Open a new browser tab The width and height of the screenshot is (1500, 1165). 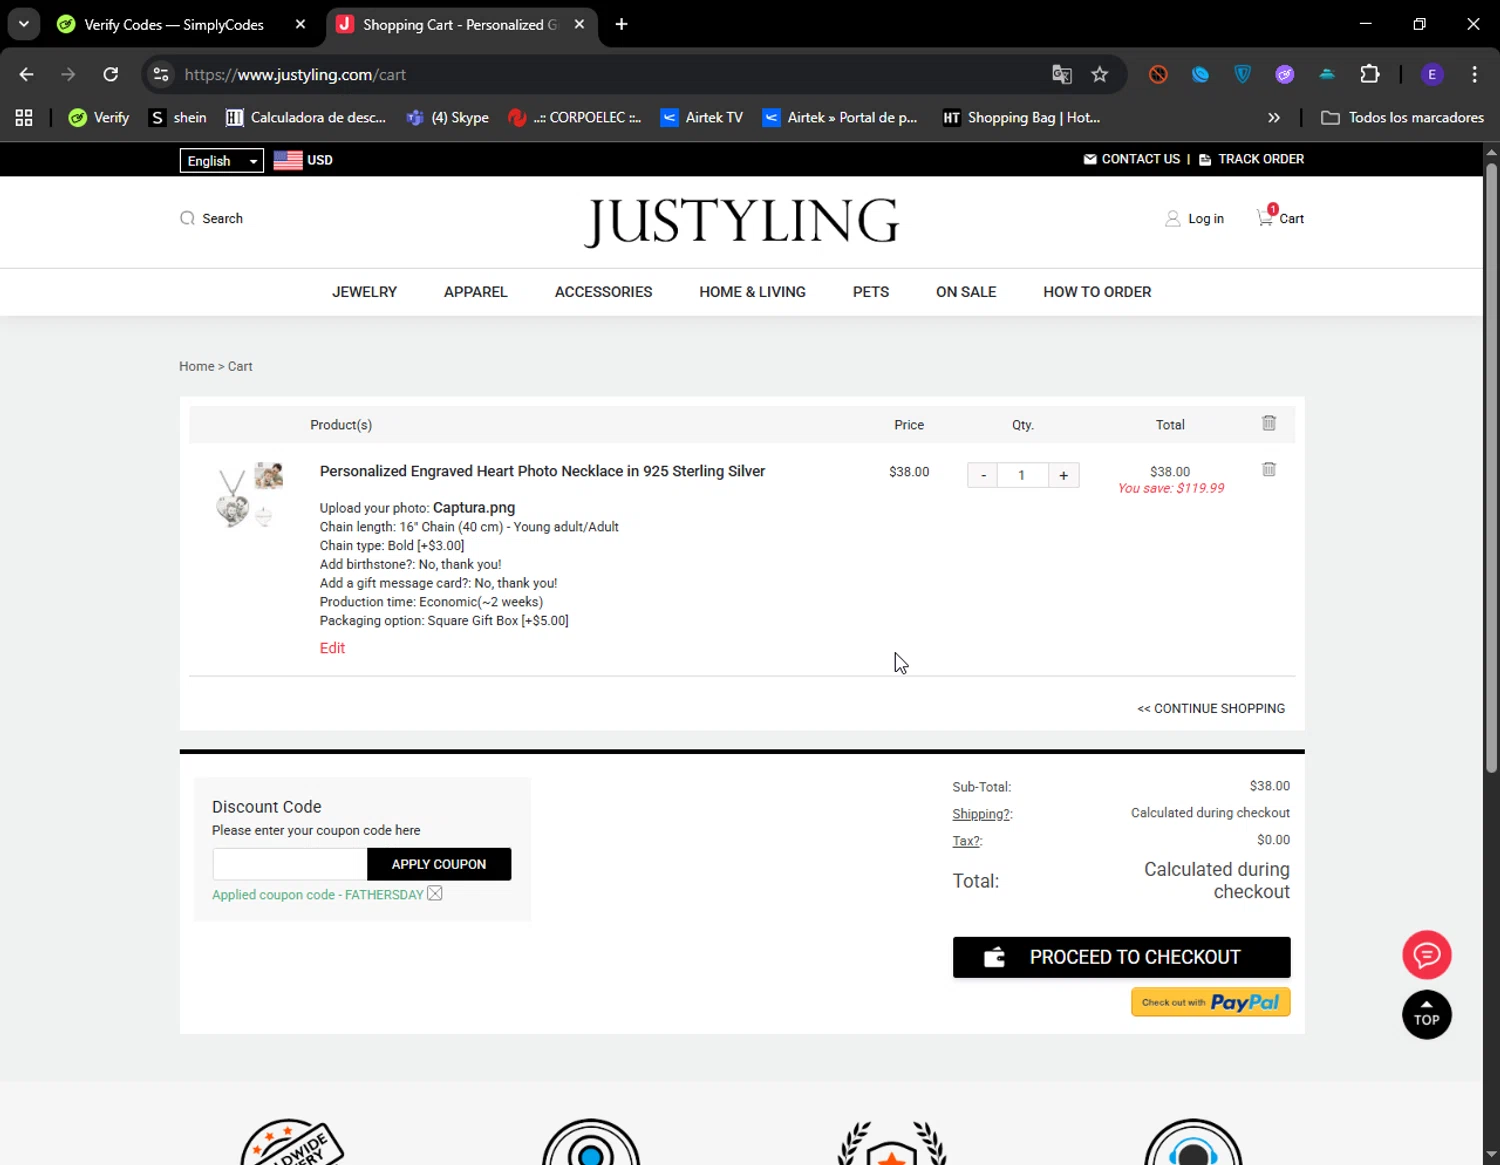pos(621,24)
